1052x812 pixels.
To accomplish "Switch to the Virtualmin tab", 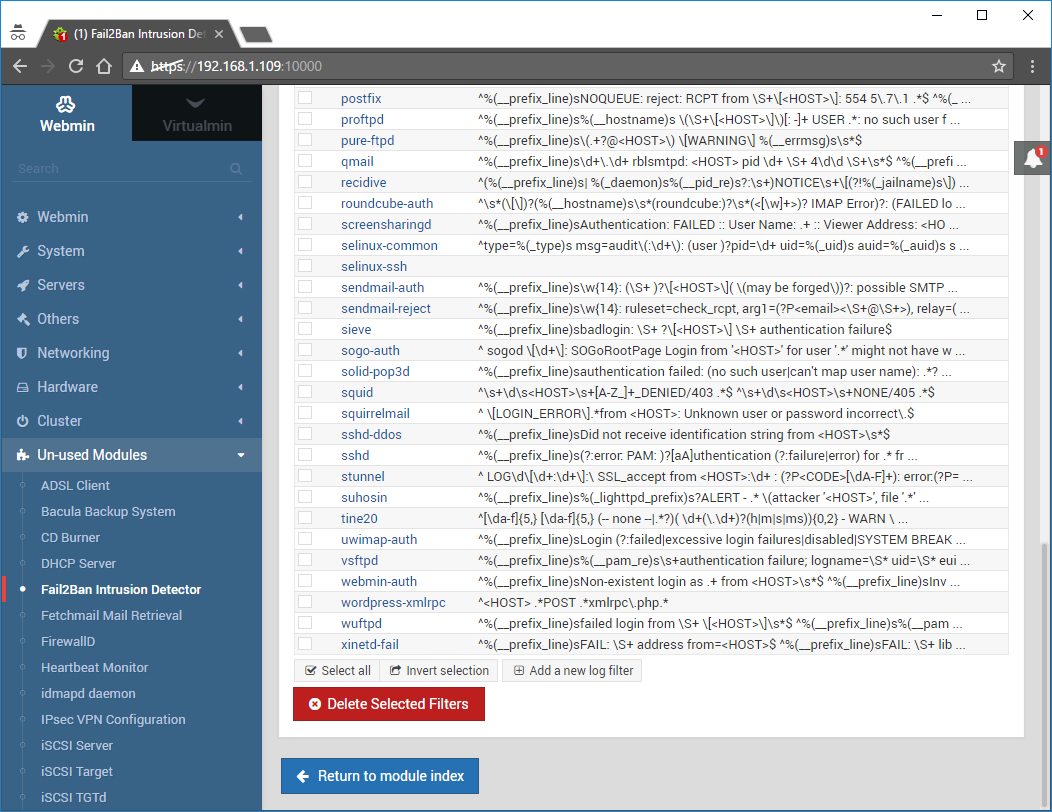I will 197,113.
